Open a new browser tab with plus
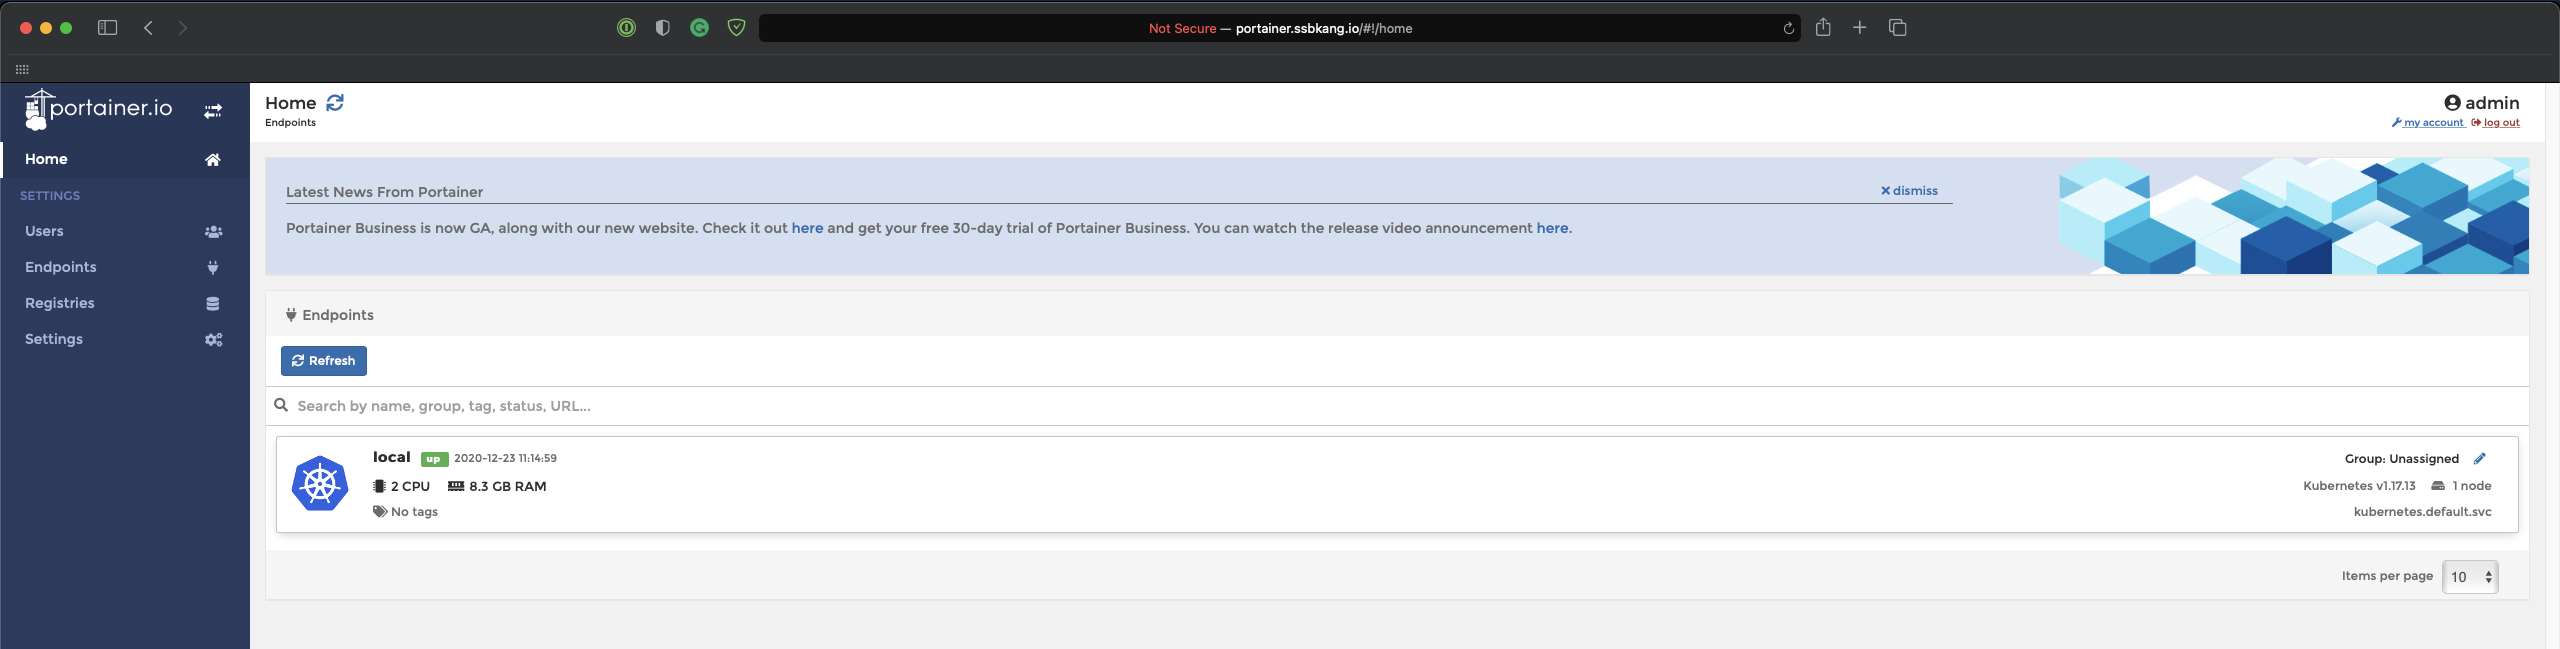 1860,28
